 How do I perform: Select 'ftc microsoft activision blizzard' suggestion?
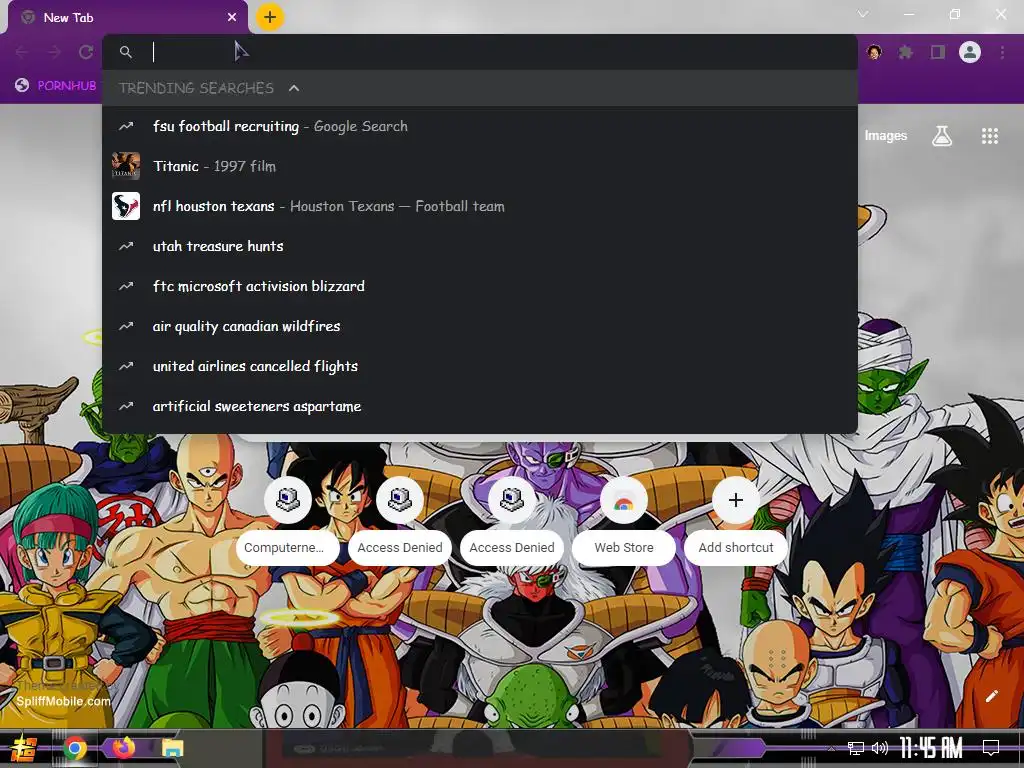(480, 286)
